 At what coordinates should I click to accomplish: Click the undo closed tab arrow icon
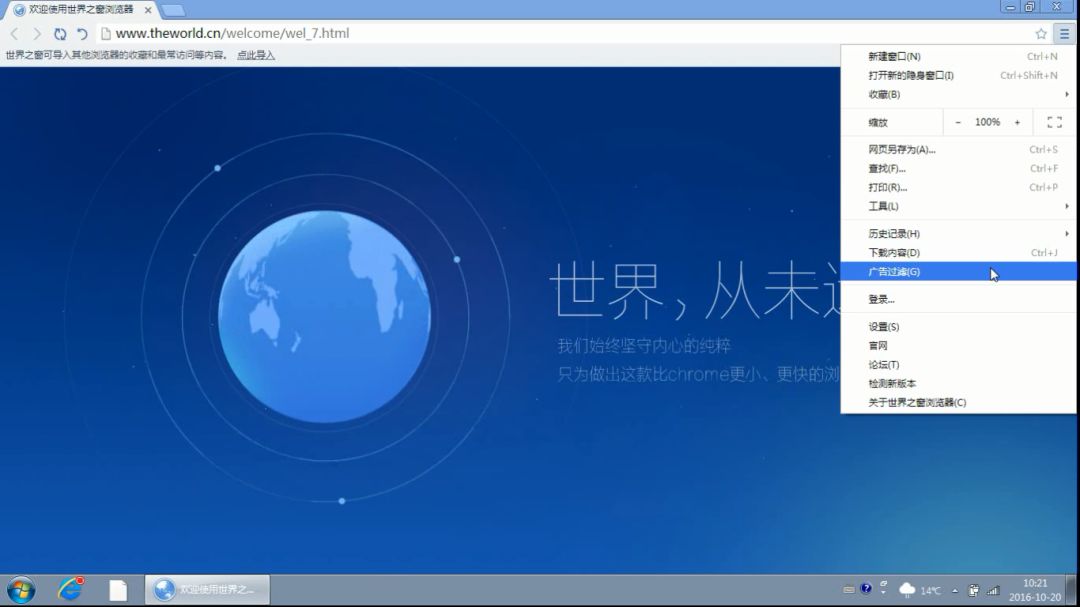click(82, 34)
